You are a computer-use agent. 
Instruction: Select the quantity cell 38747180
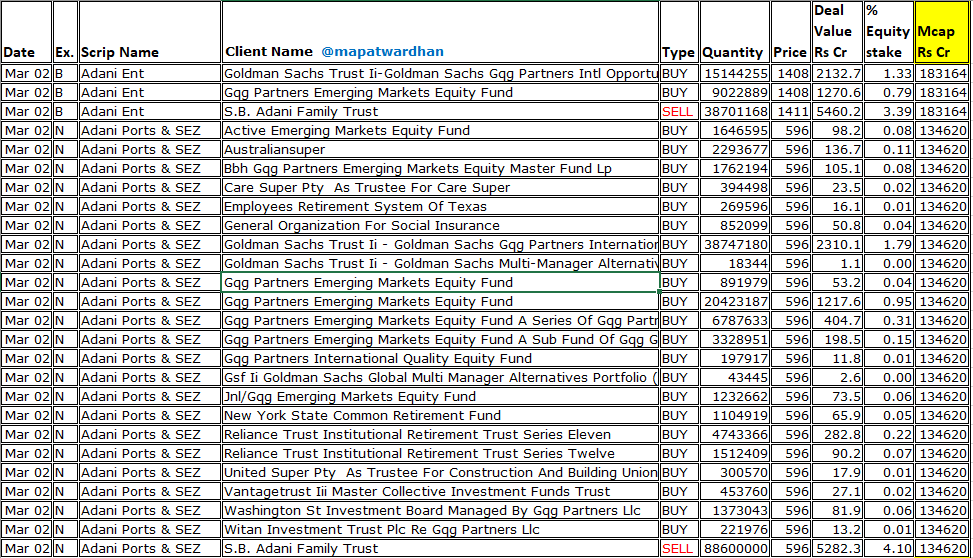tap(735, 245)
